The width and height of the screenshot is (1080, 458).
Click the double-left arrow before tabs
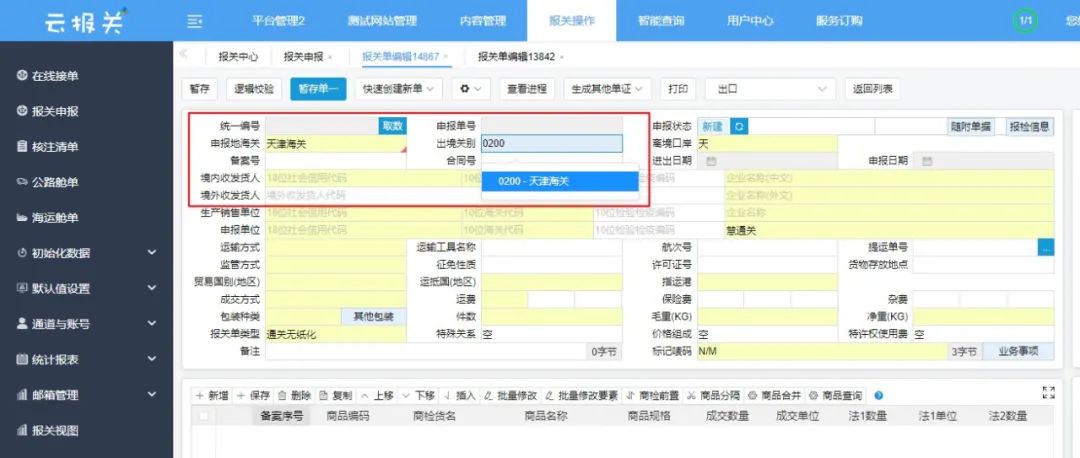183,54
